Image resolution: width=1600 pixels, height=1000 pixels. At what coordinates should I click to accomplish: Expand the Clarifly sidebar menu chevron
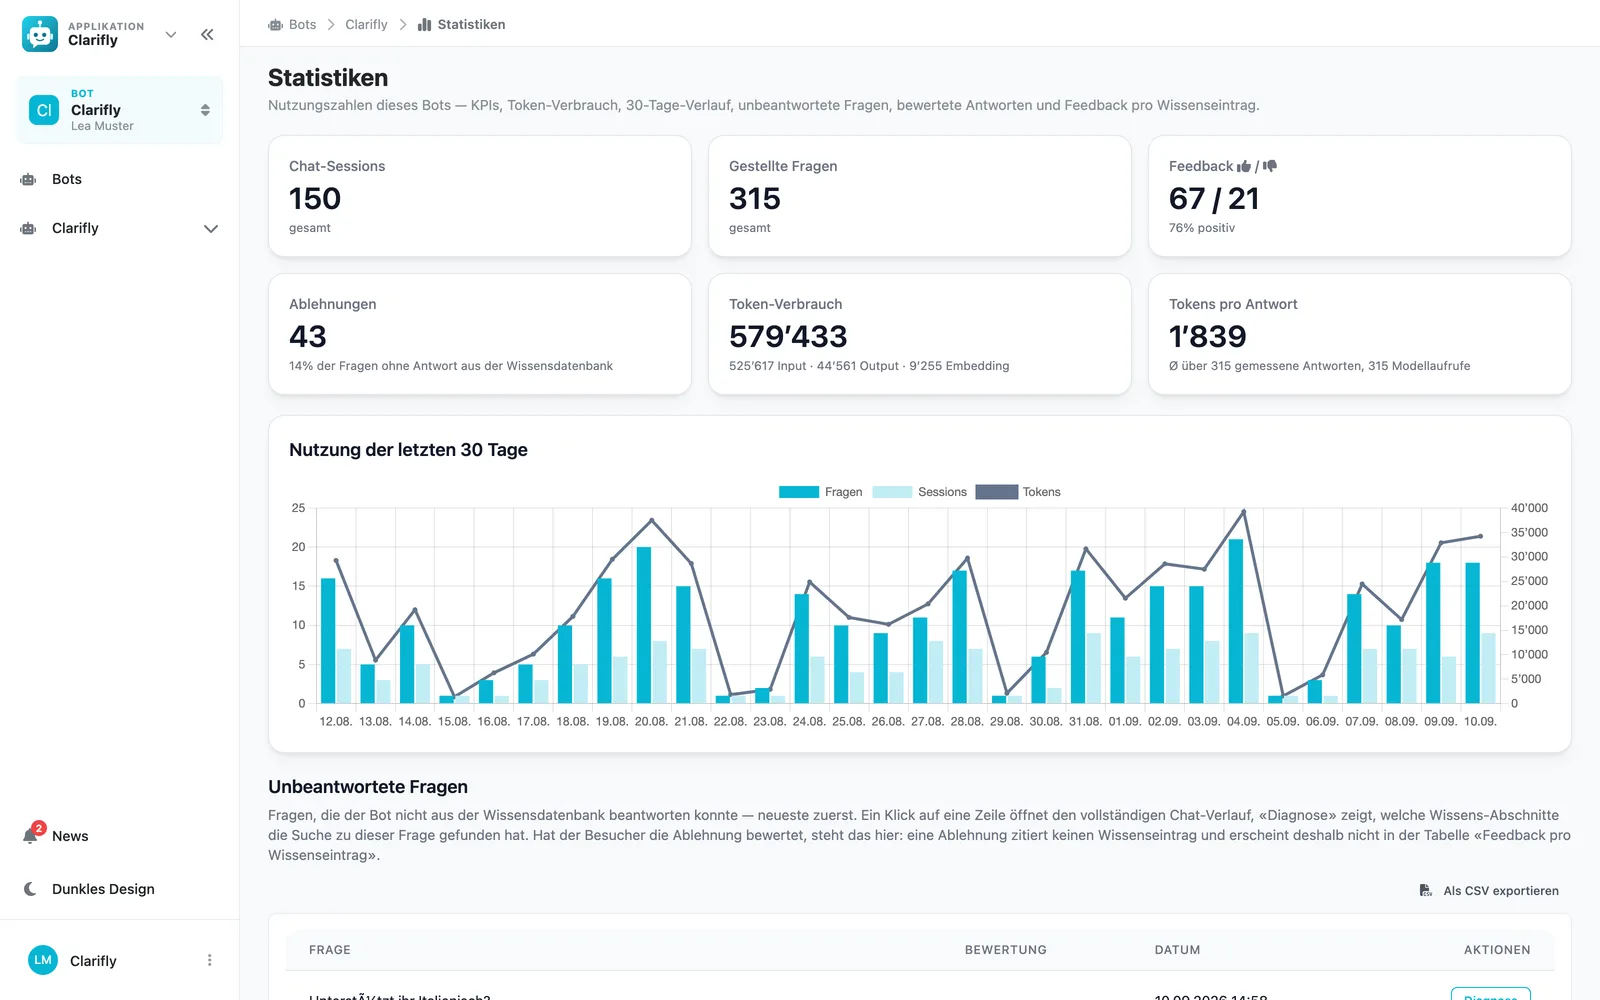coord(211,228)
